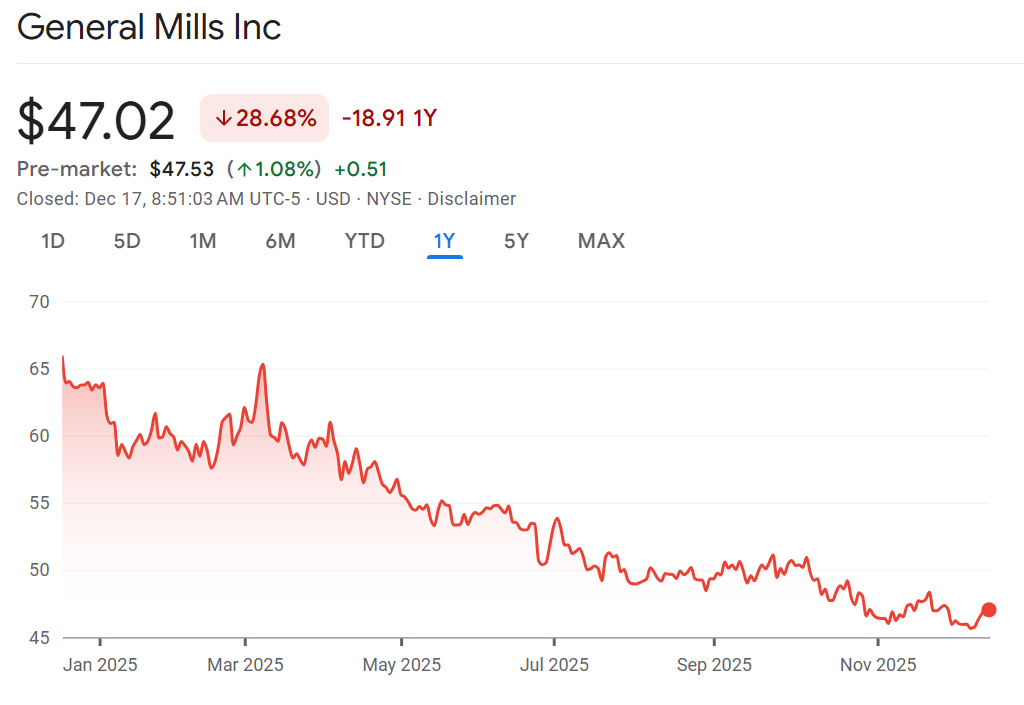Select the YTD tab
Image resolution: width=1024 pixels, height=705 pixels.
(x=364, y=241)
